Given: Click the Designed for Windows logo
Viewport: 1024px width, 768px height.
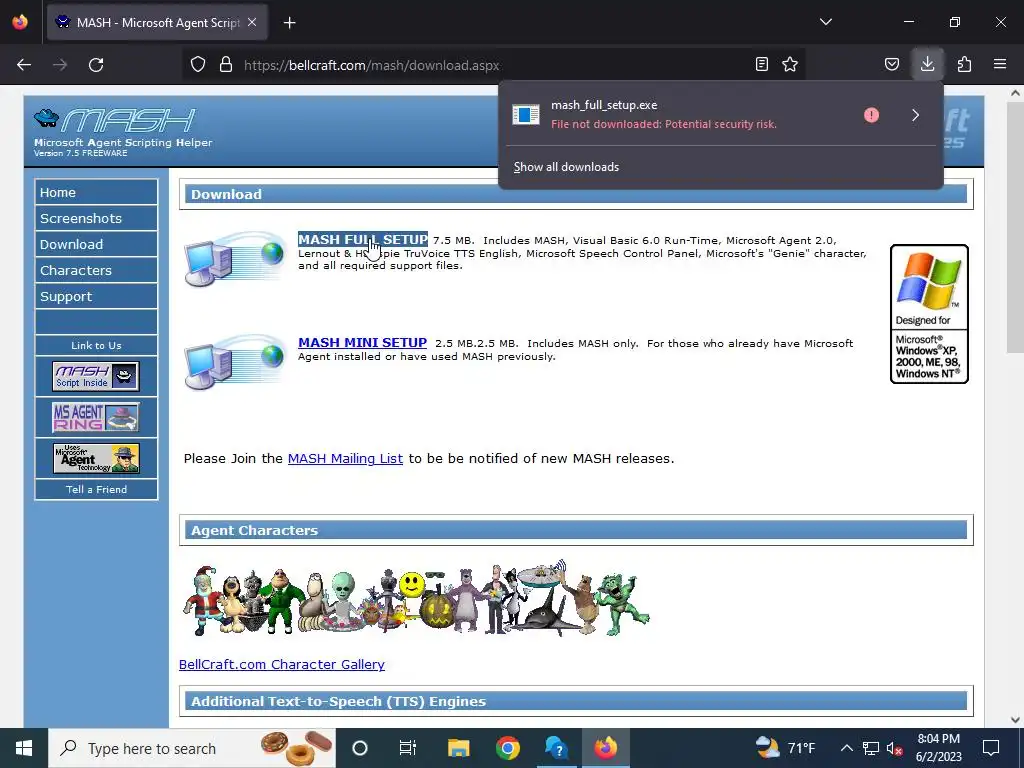Looking at the screenshot, I should click(x=929, y=313).
